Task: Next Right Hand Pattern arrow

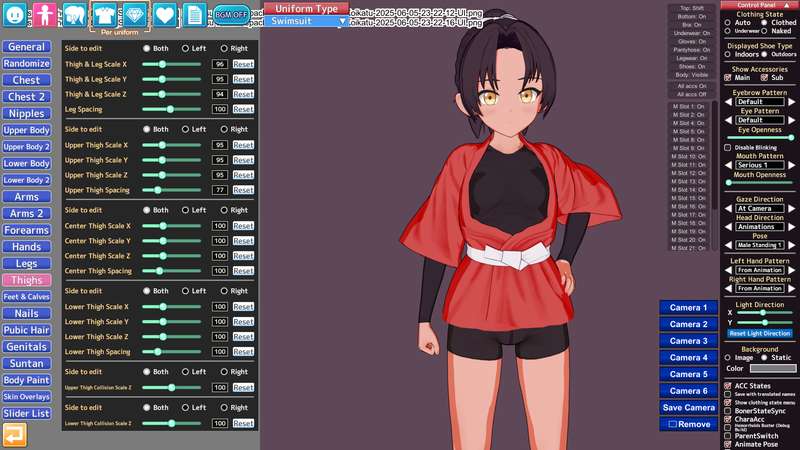Action: [791, 288]
